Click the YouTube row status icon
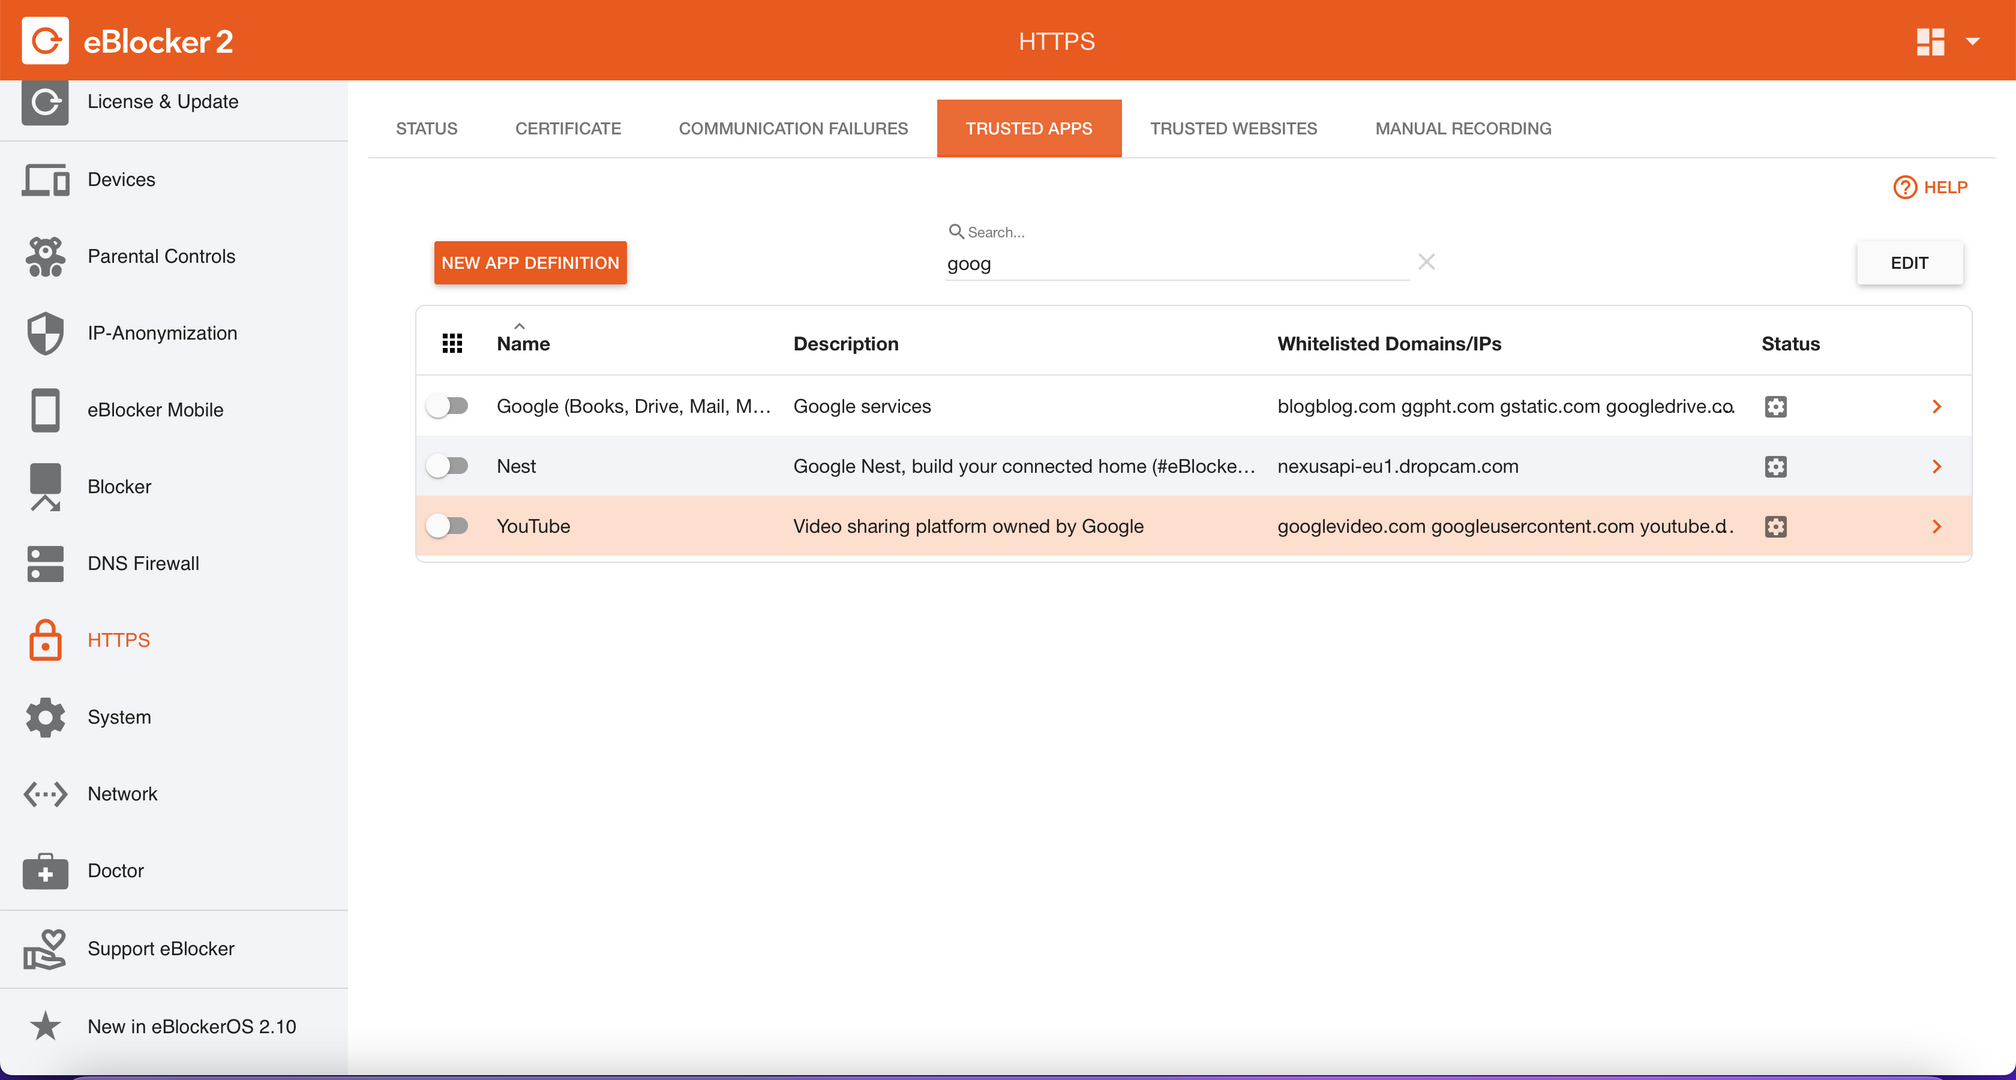Viewport: 2016px width, 1080px height. pos(1775,526)
